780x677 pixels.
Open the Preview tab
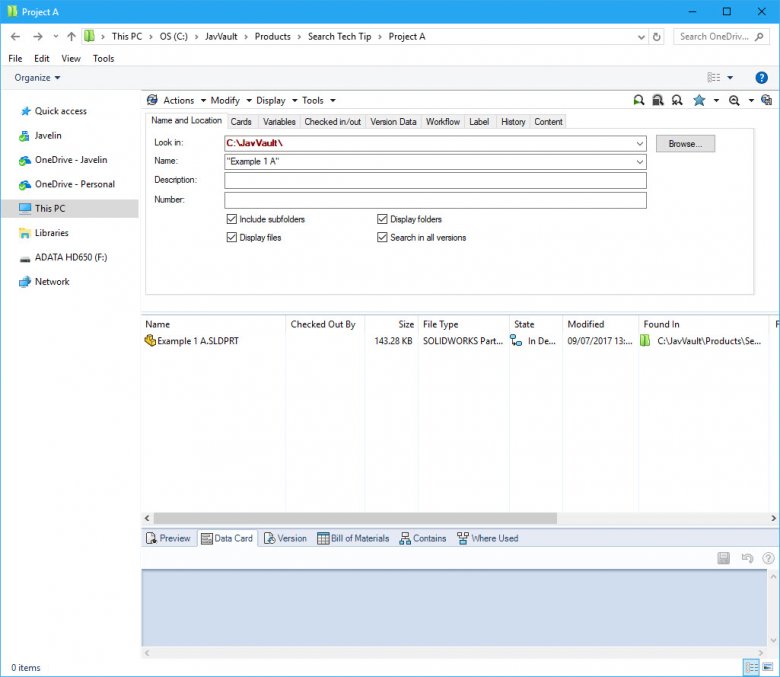pos(168,538)
